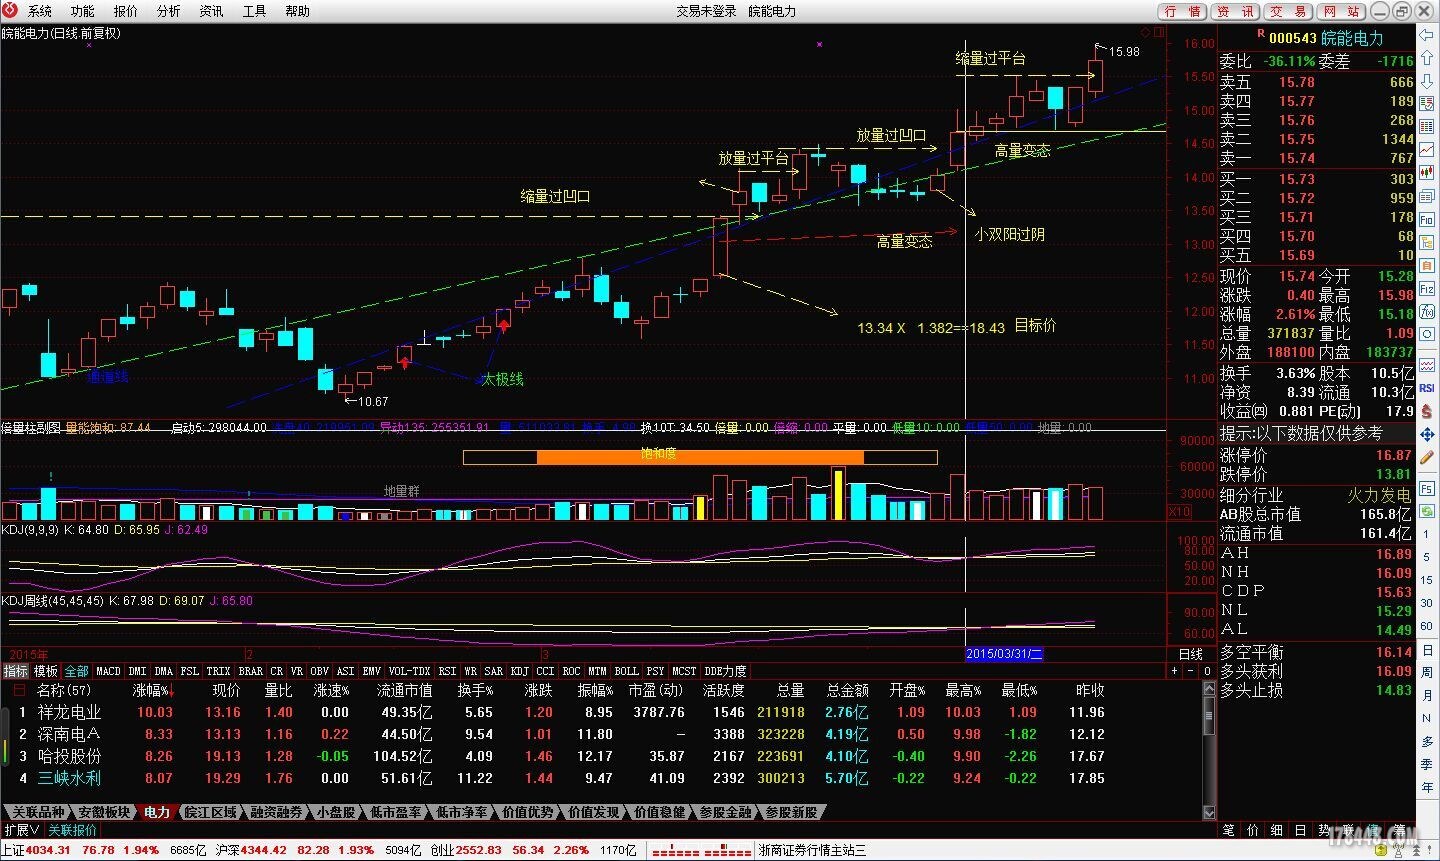Open the intraday trend line chart icon
1440x861 pixels.
pyautogui.click(x=1427, y=148)
